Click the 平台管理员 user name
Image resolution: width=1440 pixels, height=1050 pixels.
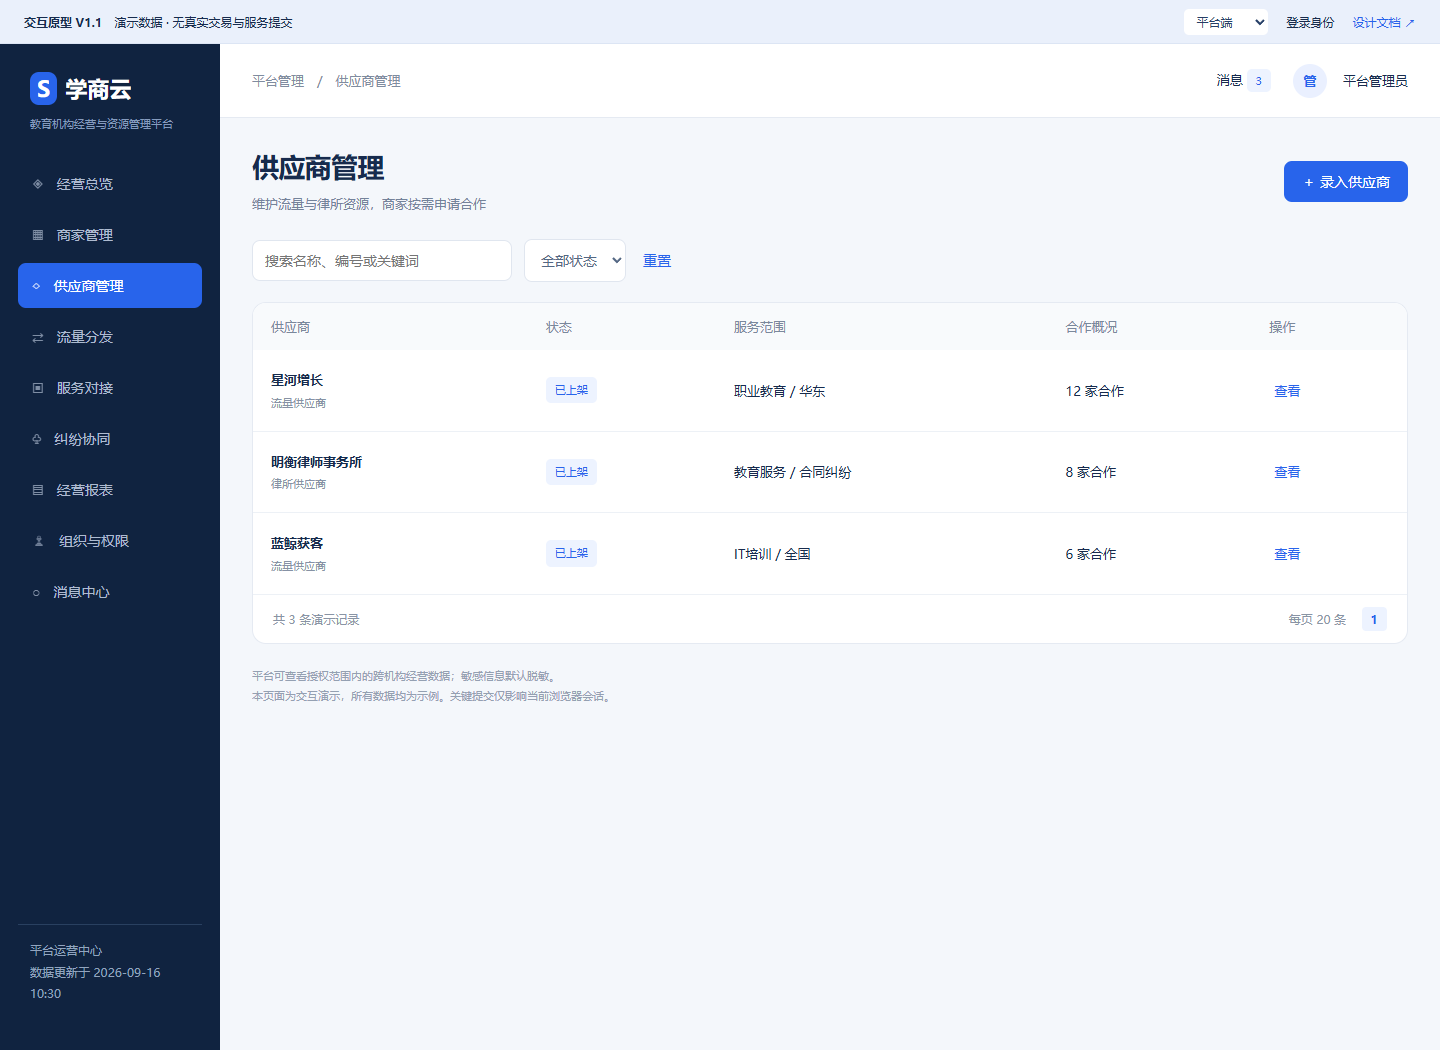click(x=1375, y=81)
